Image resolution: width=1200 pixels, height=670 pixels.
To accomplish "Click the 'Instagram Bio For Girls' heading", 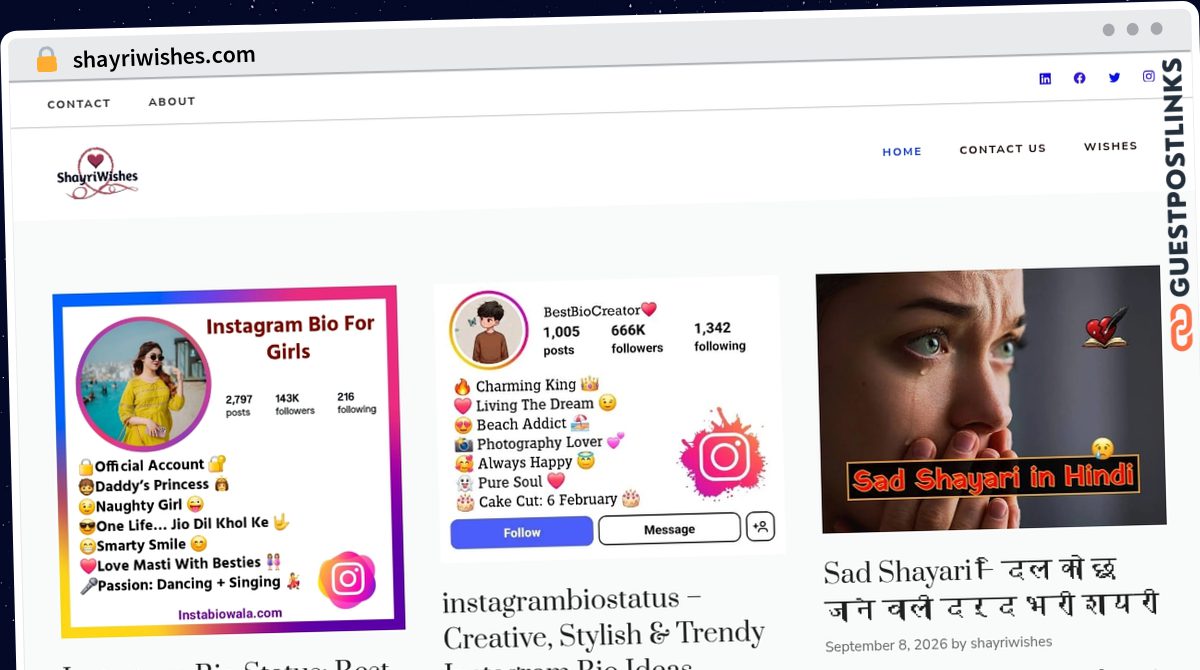I will tap(290, 338).
